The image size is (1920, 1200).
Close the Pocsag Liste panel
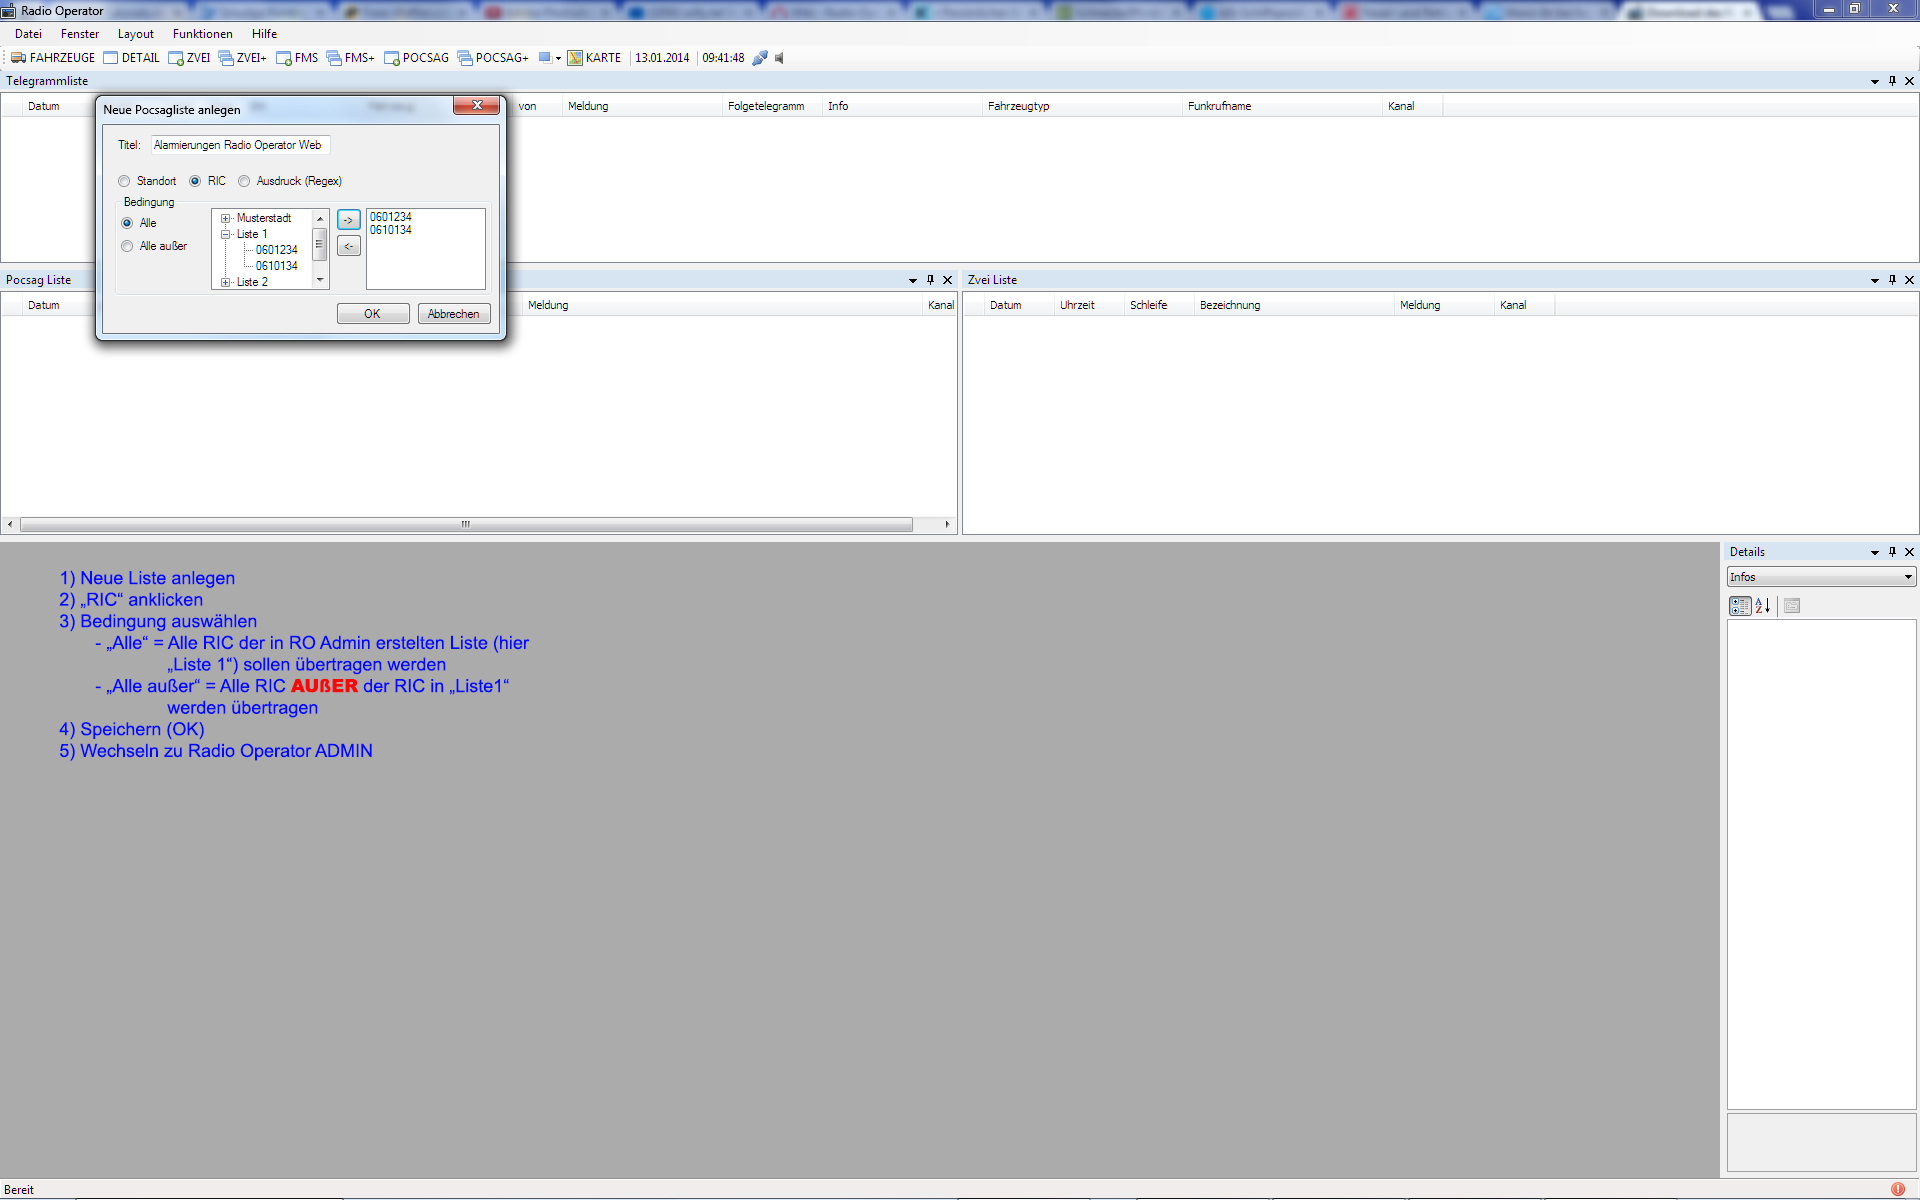click(x=947, y=280)
